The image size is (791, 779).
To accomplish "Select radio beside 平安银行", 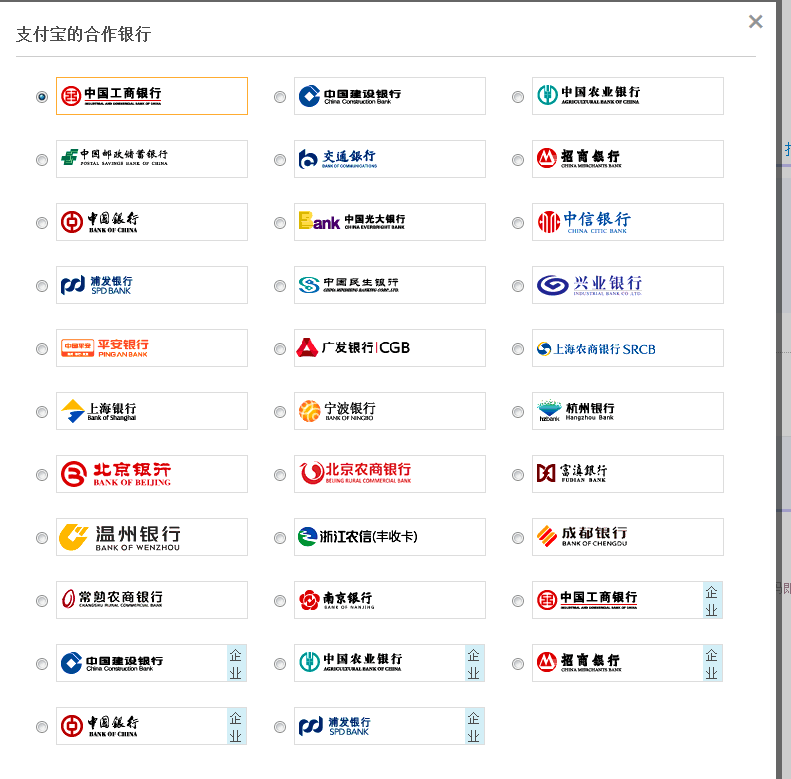I will click(x=42, y=349).
